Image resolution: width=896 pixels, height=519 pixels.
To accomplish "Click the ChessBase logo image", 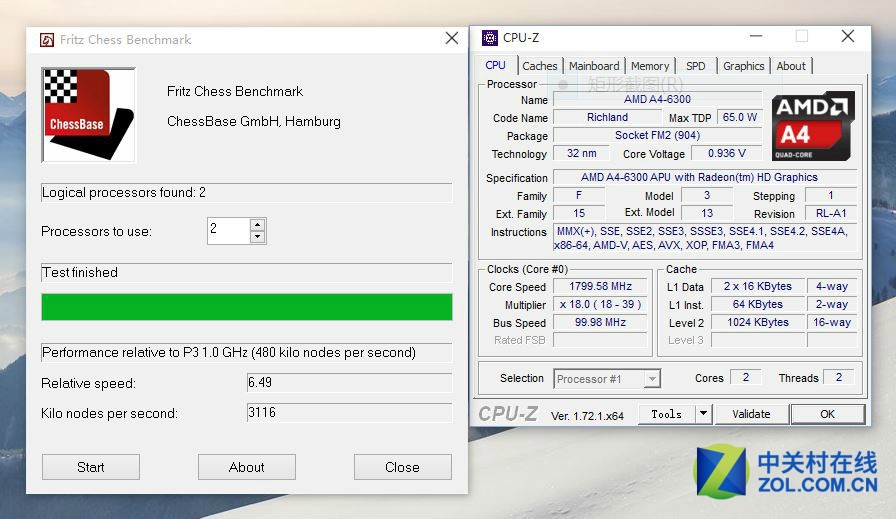I will pos(89,114).
